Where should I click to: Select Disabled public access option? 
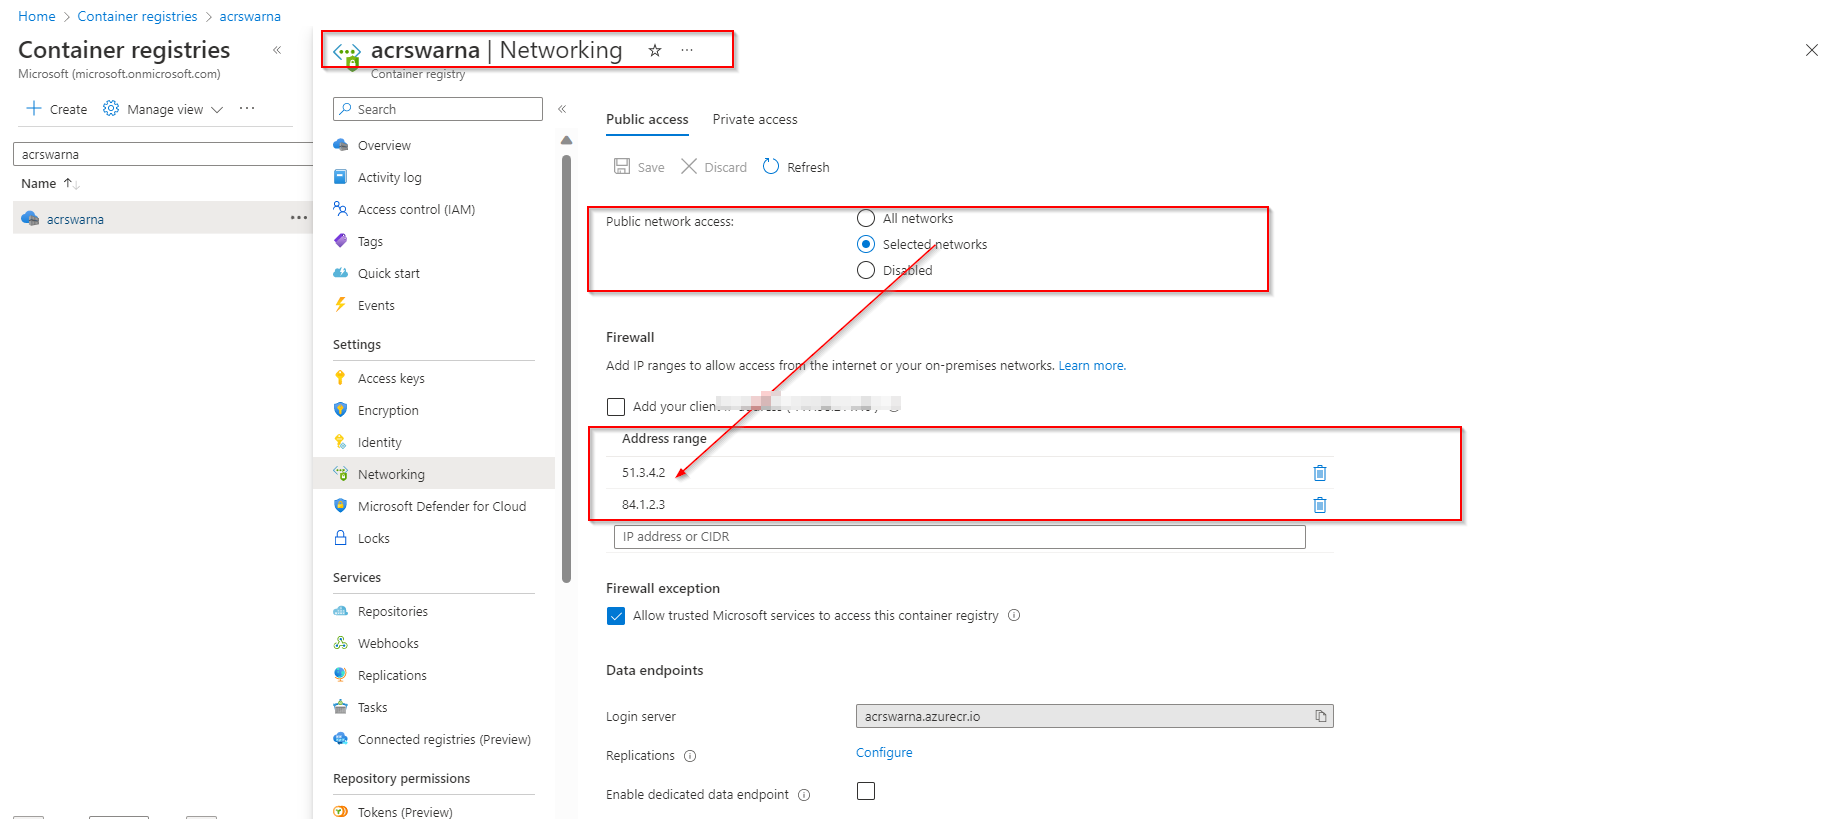[x=866, y=270]
